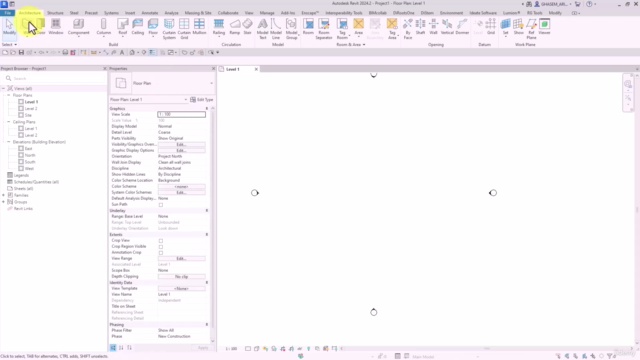Image resolution: width=640 pixels, height=360 pixels.
Task: Select the Model Line tool
Action: pyautogui.click(x=276, y=29)
